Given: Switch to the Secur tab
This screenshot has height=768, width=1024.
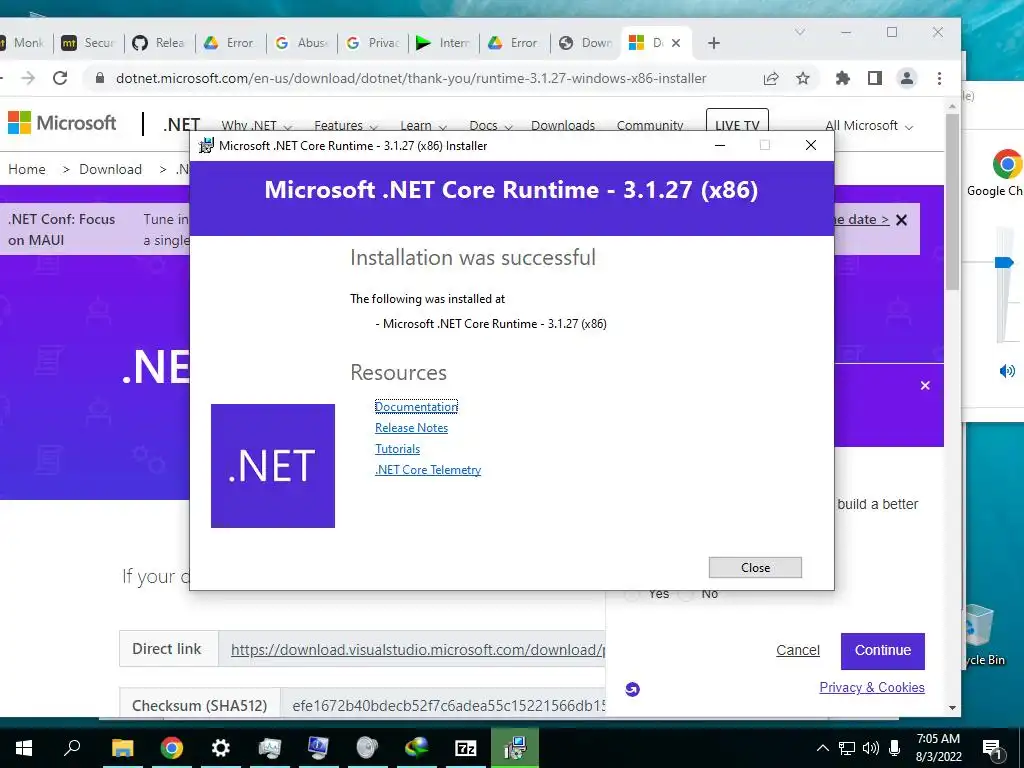Looking at the screenshot, I should 88,43.
